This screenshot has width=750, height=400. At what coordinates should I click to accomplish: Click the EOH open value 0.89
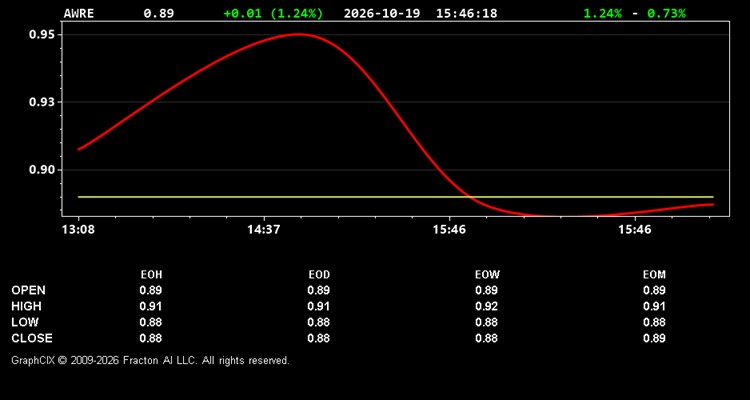pyautogui.click(x=151, y=290)
